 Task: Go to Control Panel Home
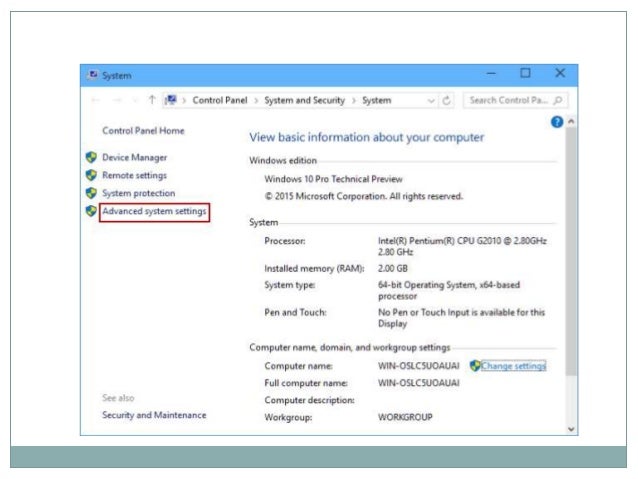click(x=143, y=131)
